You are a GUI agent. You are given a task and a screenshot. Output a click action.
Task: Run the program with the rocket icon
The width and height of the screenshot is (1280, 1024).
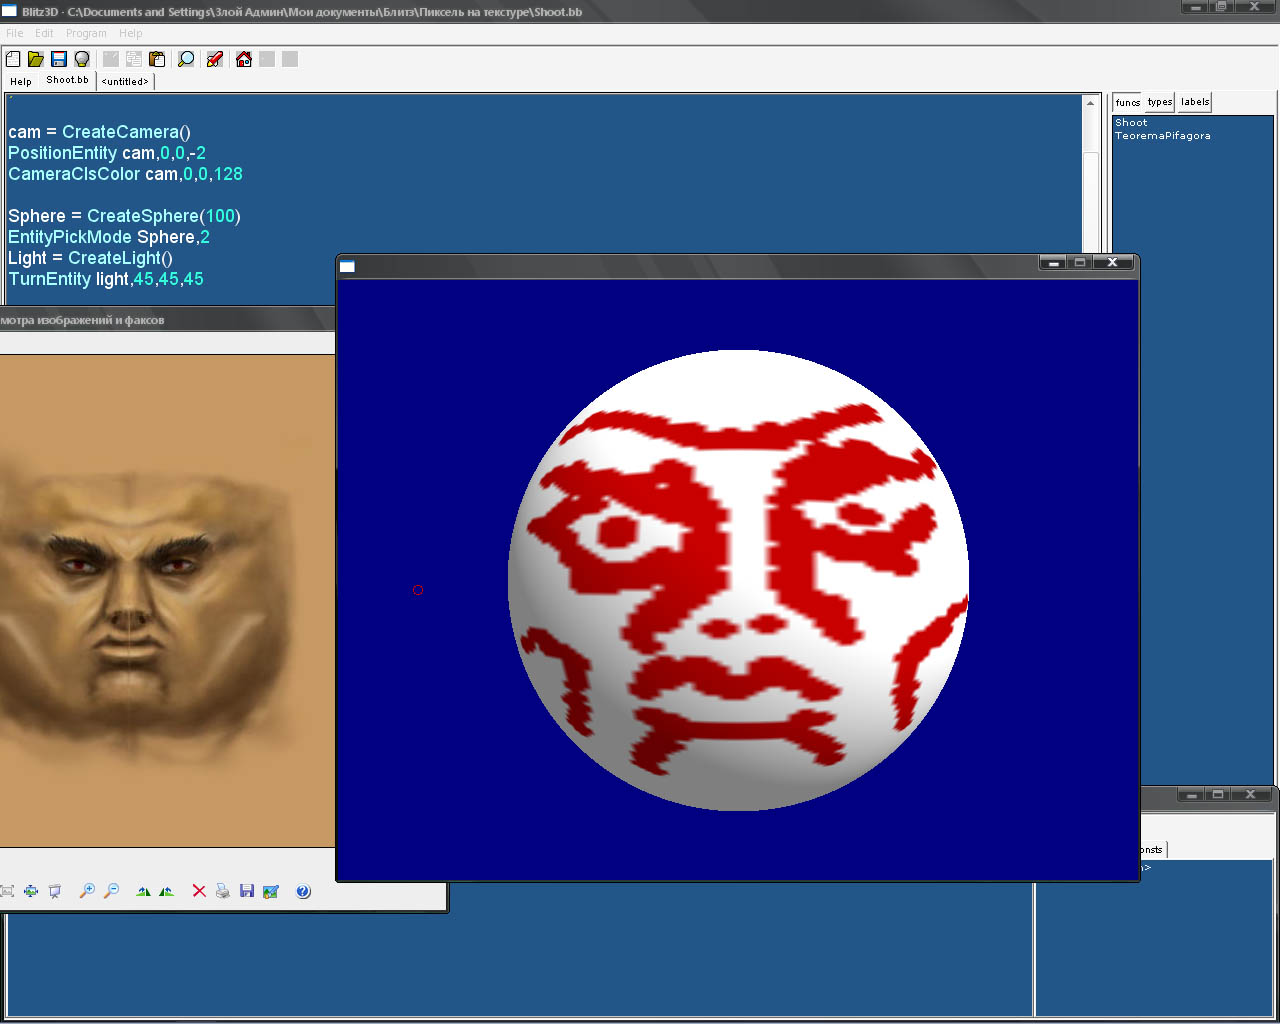pos(215,59)
